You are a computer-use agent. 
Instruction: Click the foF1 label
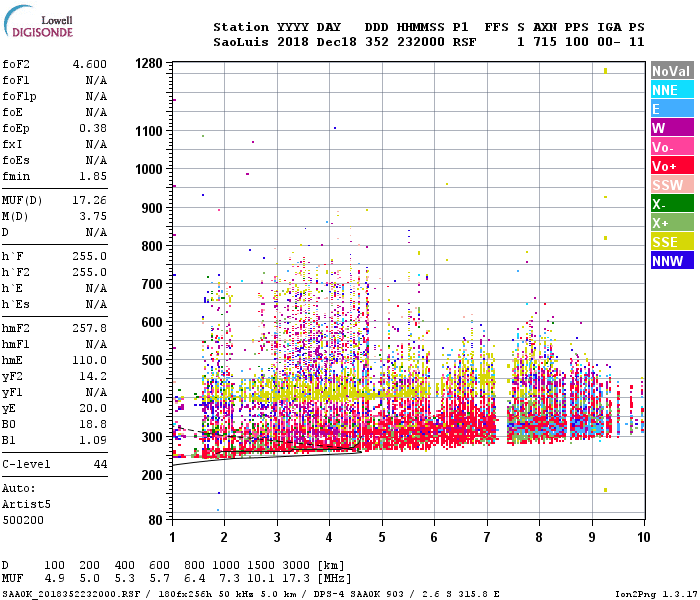16,80
